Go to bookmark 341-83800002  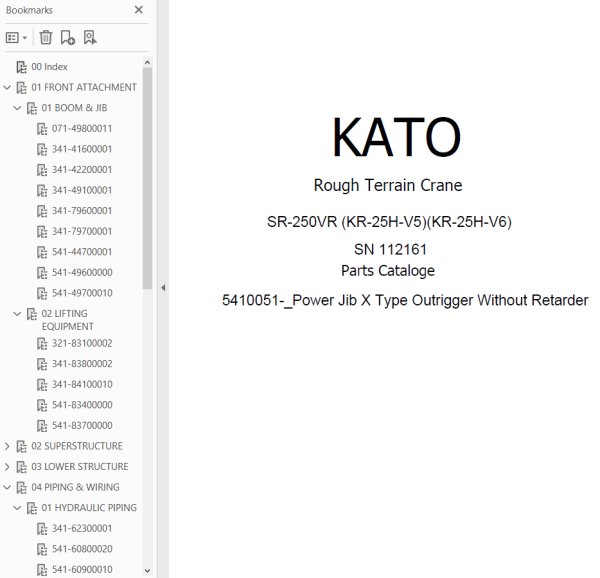coord(82,364)
